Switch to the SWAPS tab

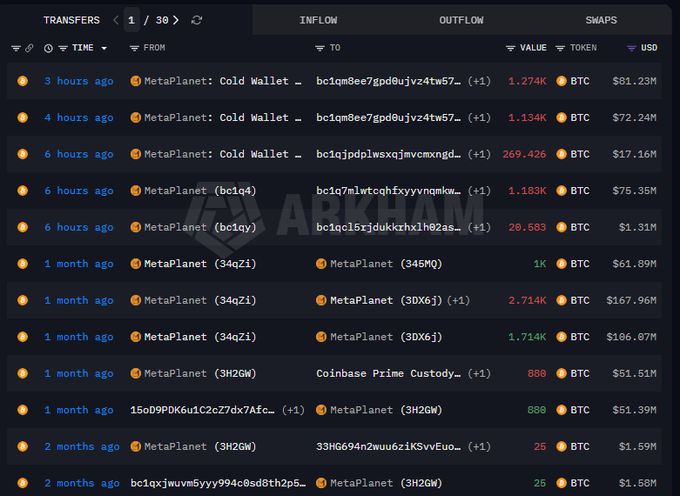pos(601,20)
